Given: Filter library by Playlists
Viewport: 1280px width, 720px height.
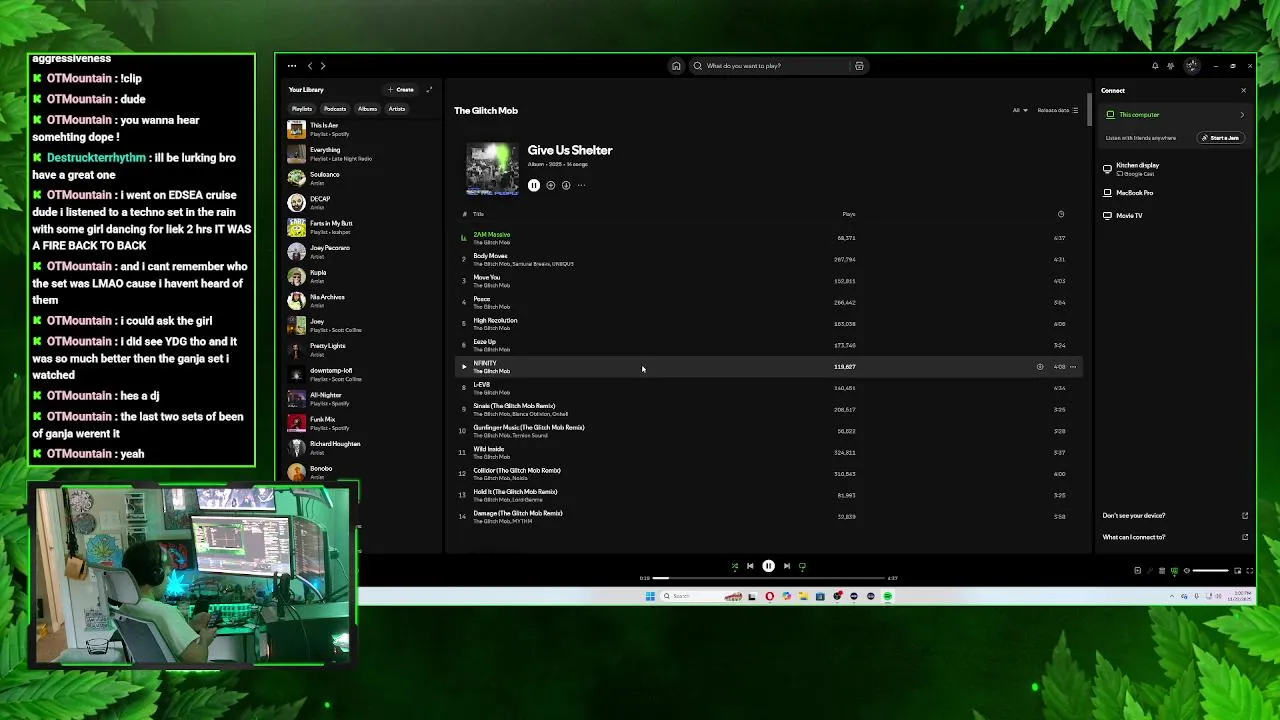Looking at the screenshot, I should pyautogui.click(x=301, y=109).
